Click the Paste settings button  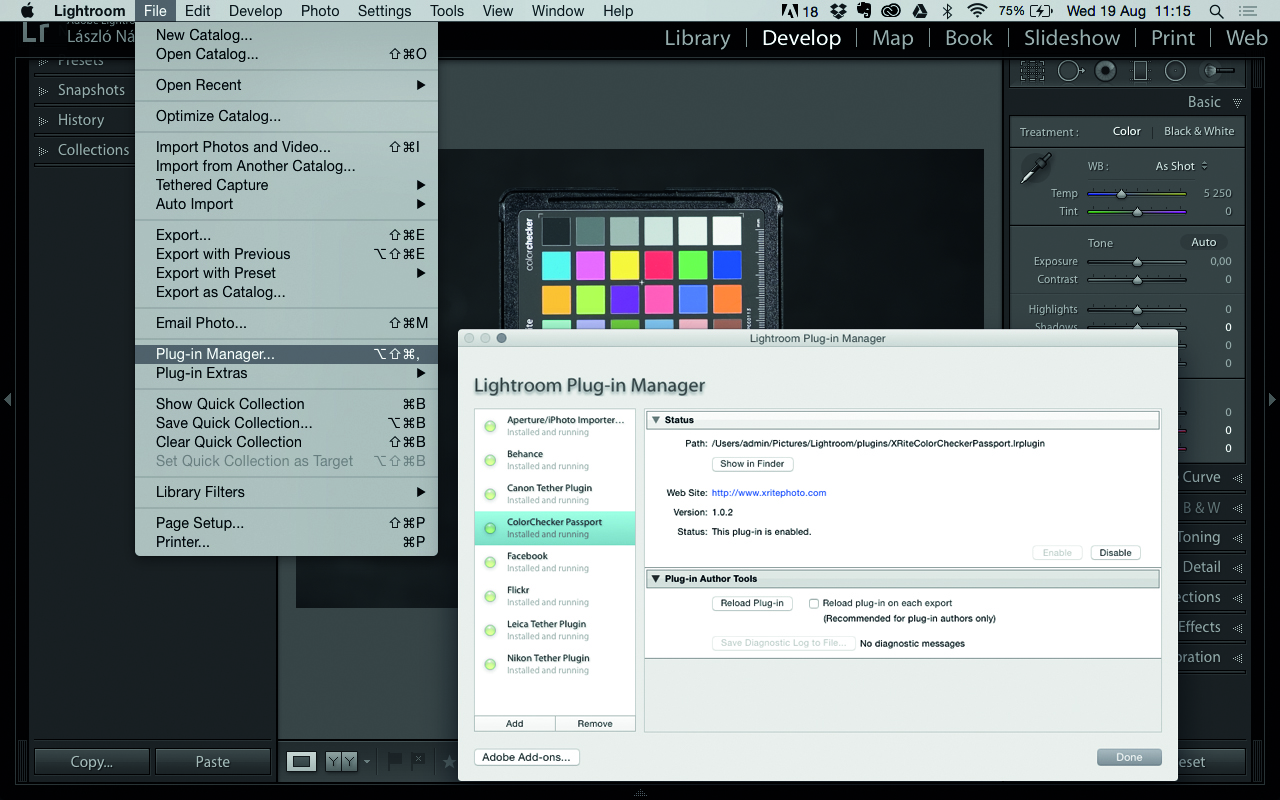click(x=212, y=762)
